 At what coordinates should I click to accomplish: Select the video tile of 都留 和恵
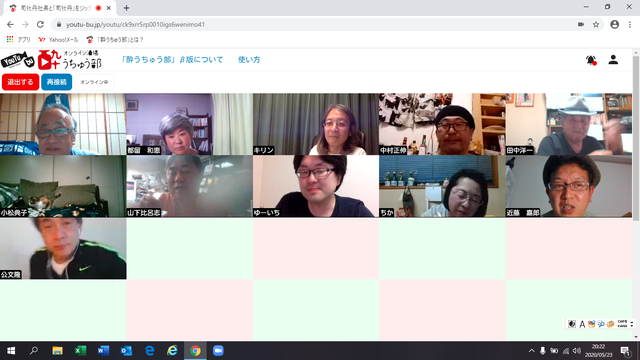(x=189, y=124)
